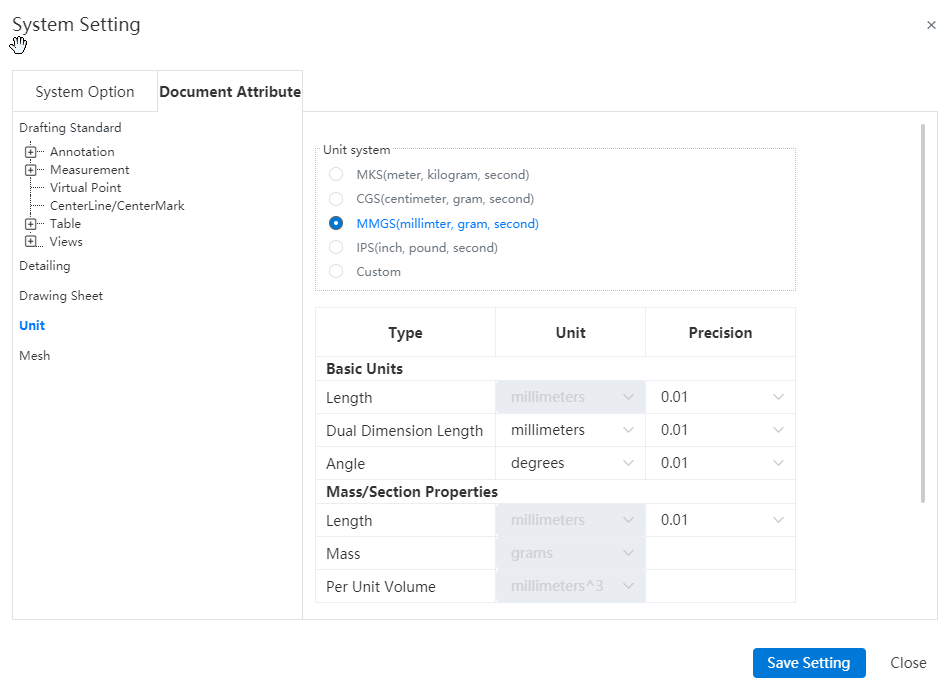
Task: Choose CGS(centimeter, gram, second) unit system
Action: [336, 199]
